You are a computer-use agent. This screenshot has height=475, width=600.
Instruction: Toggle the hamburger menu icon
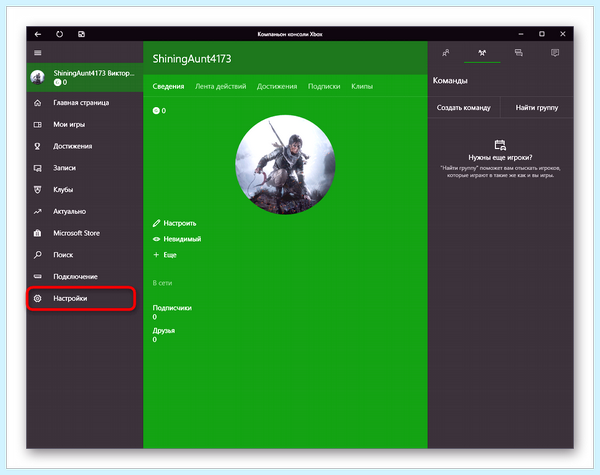tap(38, 52)
